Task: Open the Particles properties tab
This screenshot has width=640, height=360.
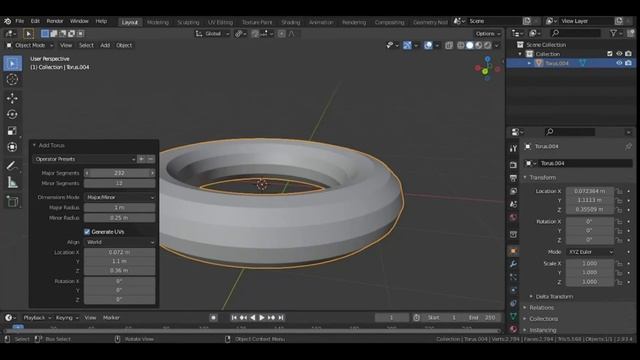Action: coord(513,277)
